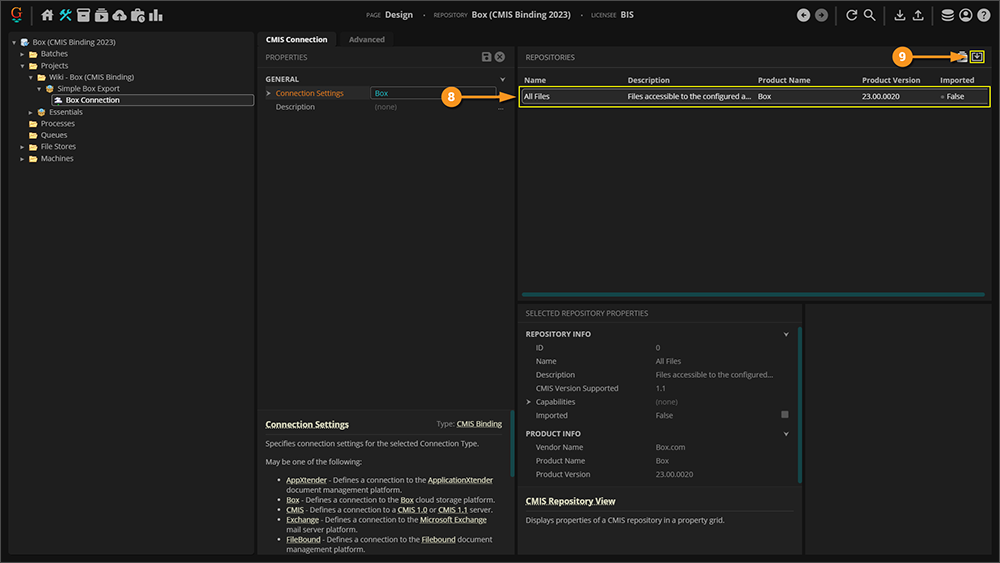Open the Design tools page icon

click(65, 15)
